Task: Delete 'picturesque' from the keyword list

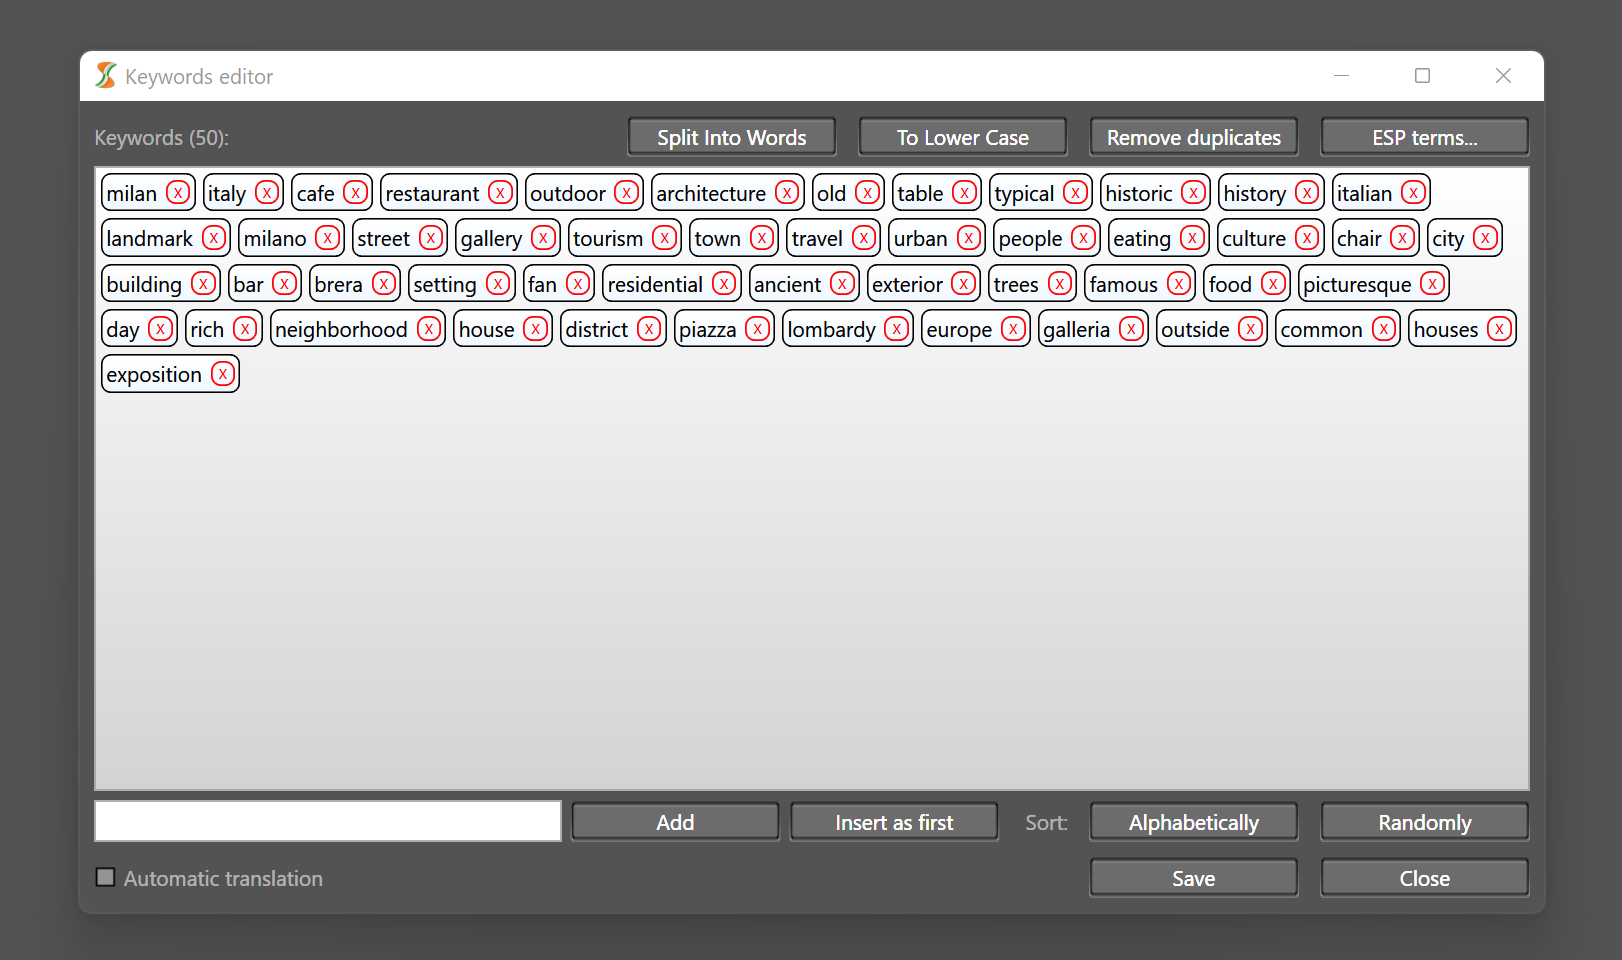Action: coord(1429,283)
